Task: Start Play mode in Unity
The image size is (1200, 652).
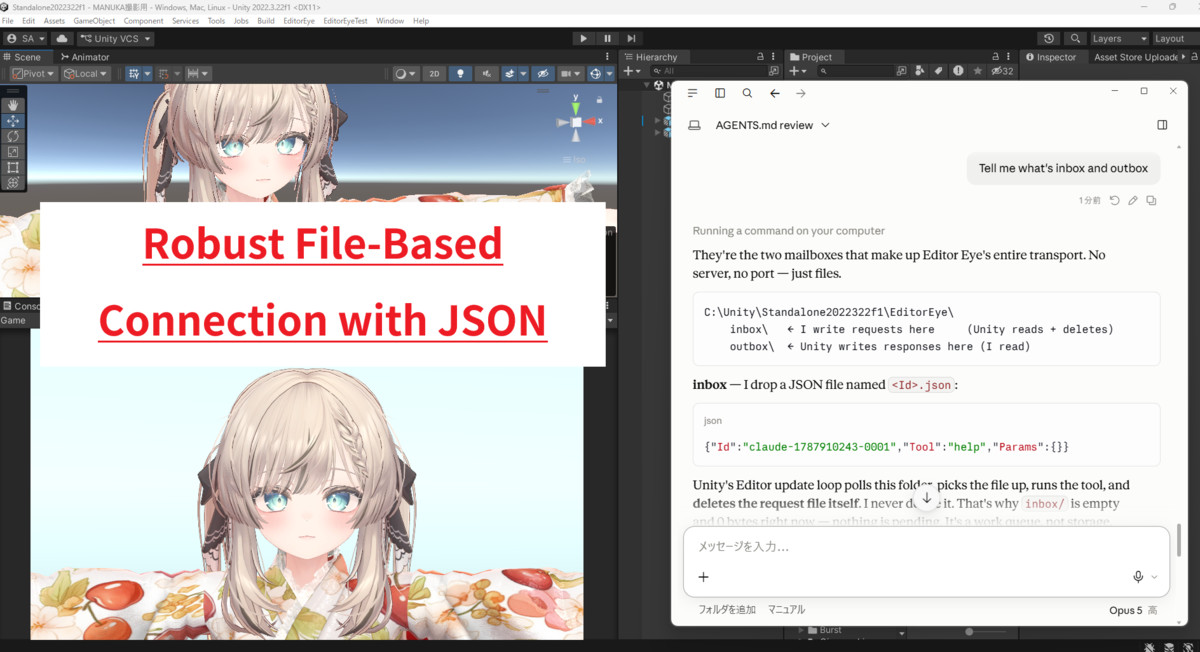Action: click(584, 38)
